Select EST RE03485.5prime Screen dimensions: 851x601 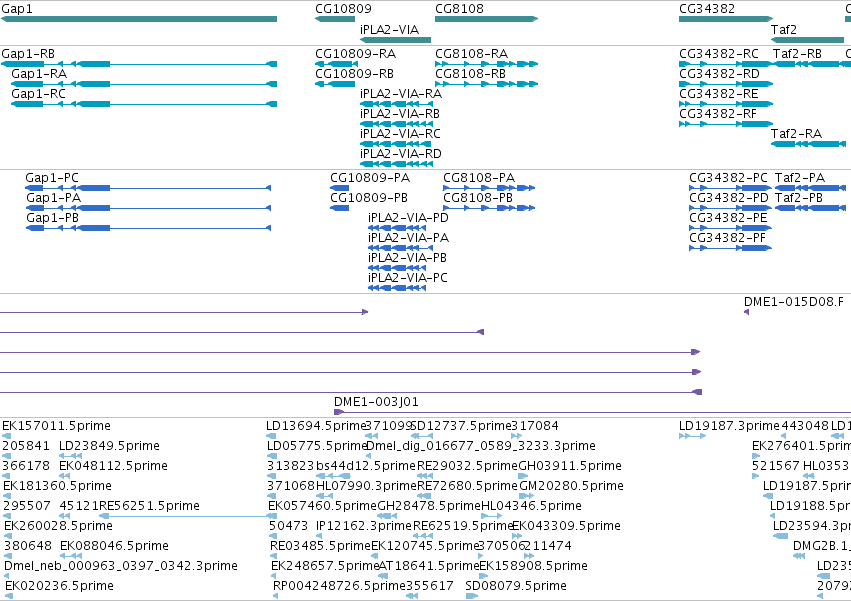coord(274,556)
